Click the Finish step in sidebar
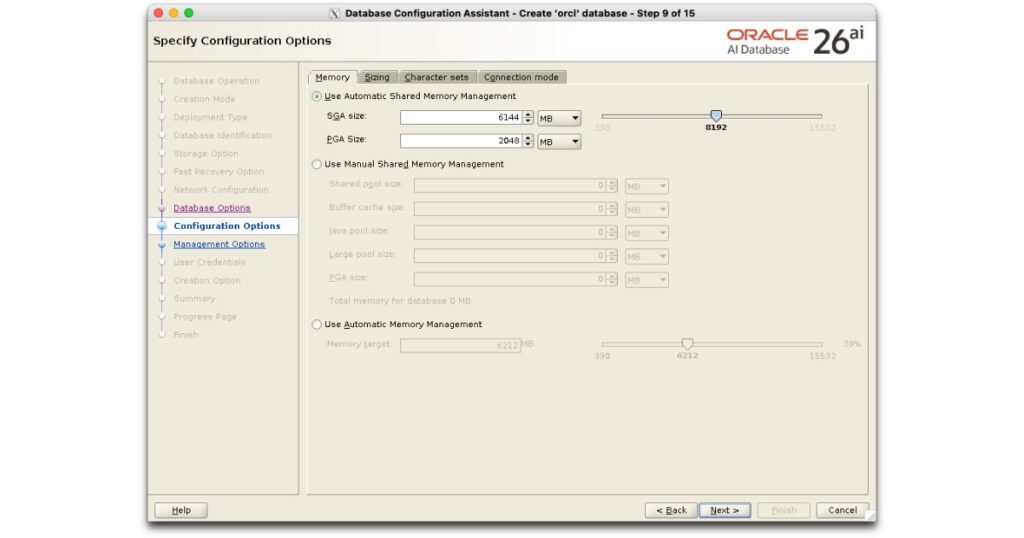This screenshot has width=1024, height=538. 185,335
